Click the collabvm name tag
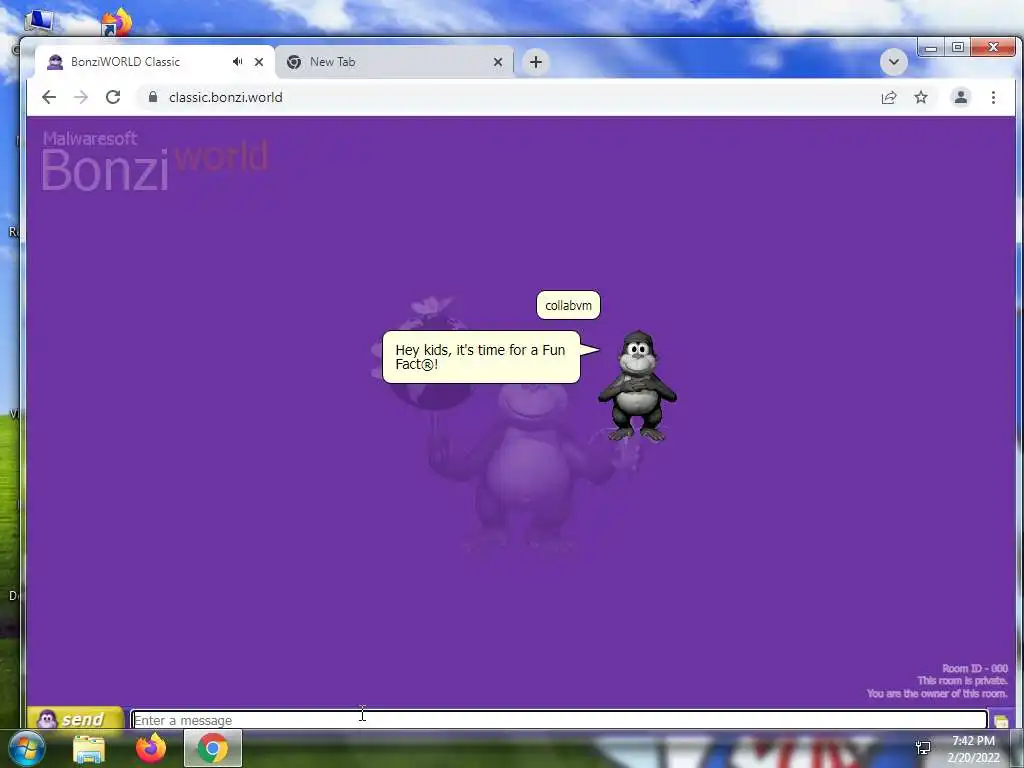The image size is (1024, 768). pos(568,306)
